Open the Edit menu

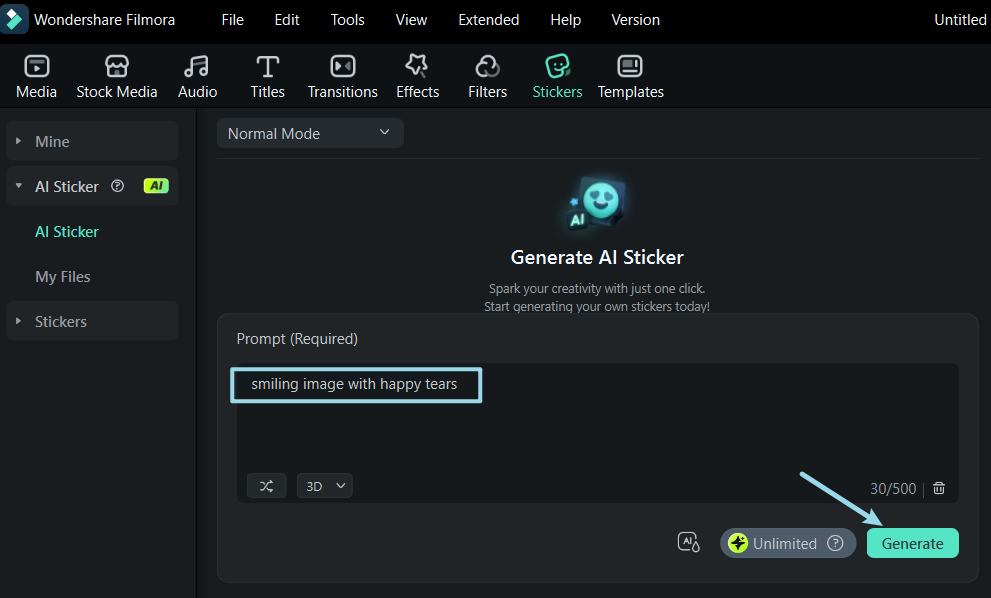click(x=287, y=20)
